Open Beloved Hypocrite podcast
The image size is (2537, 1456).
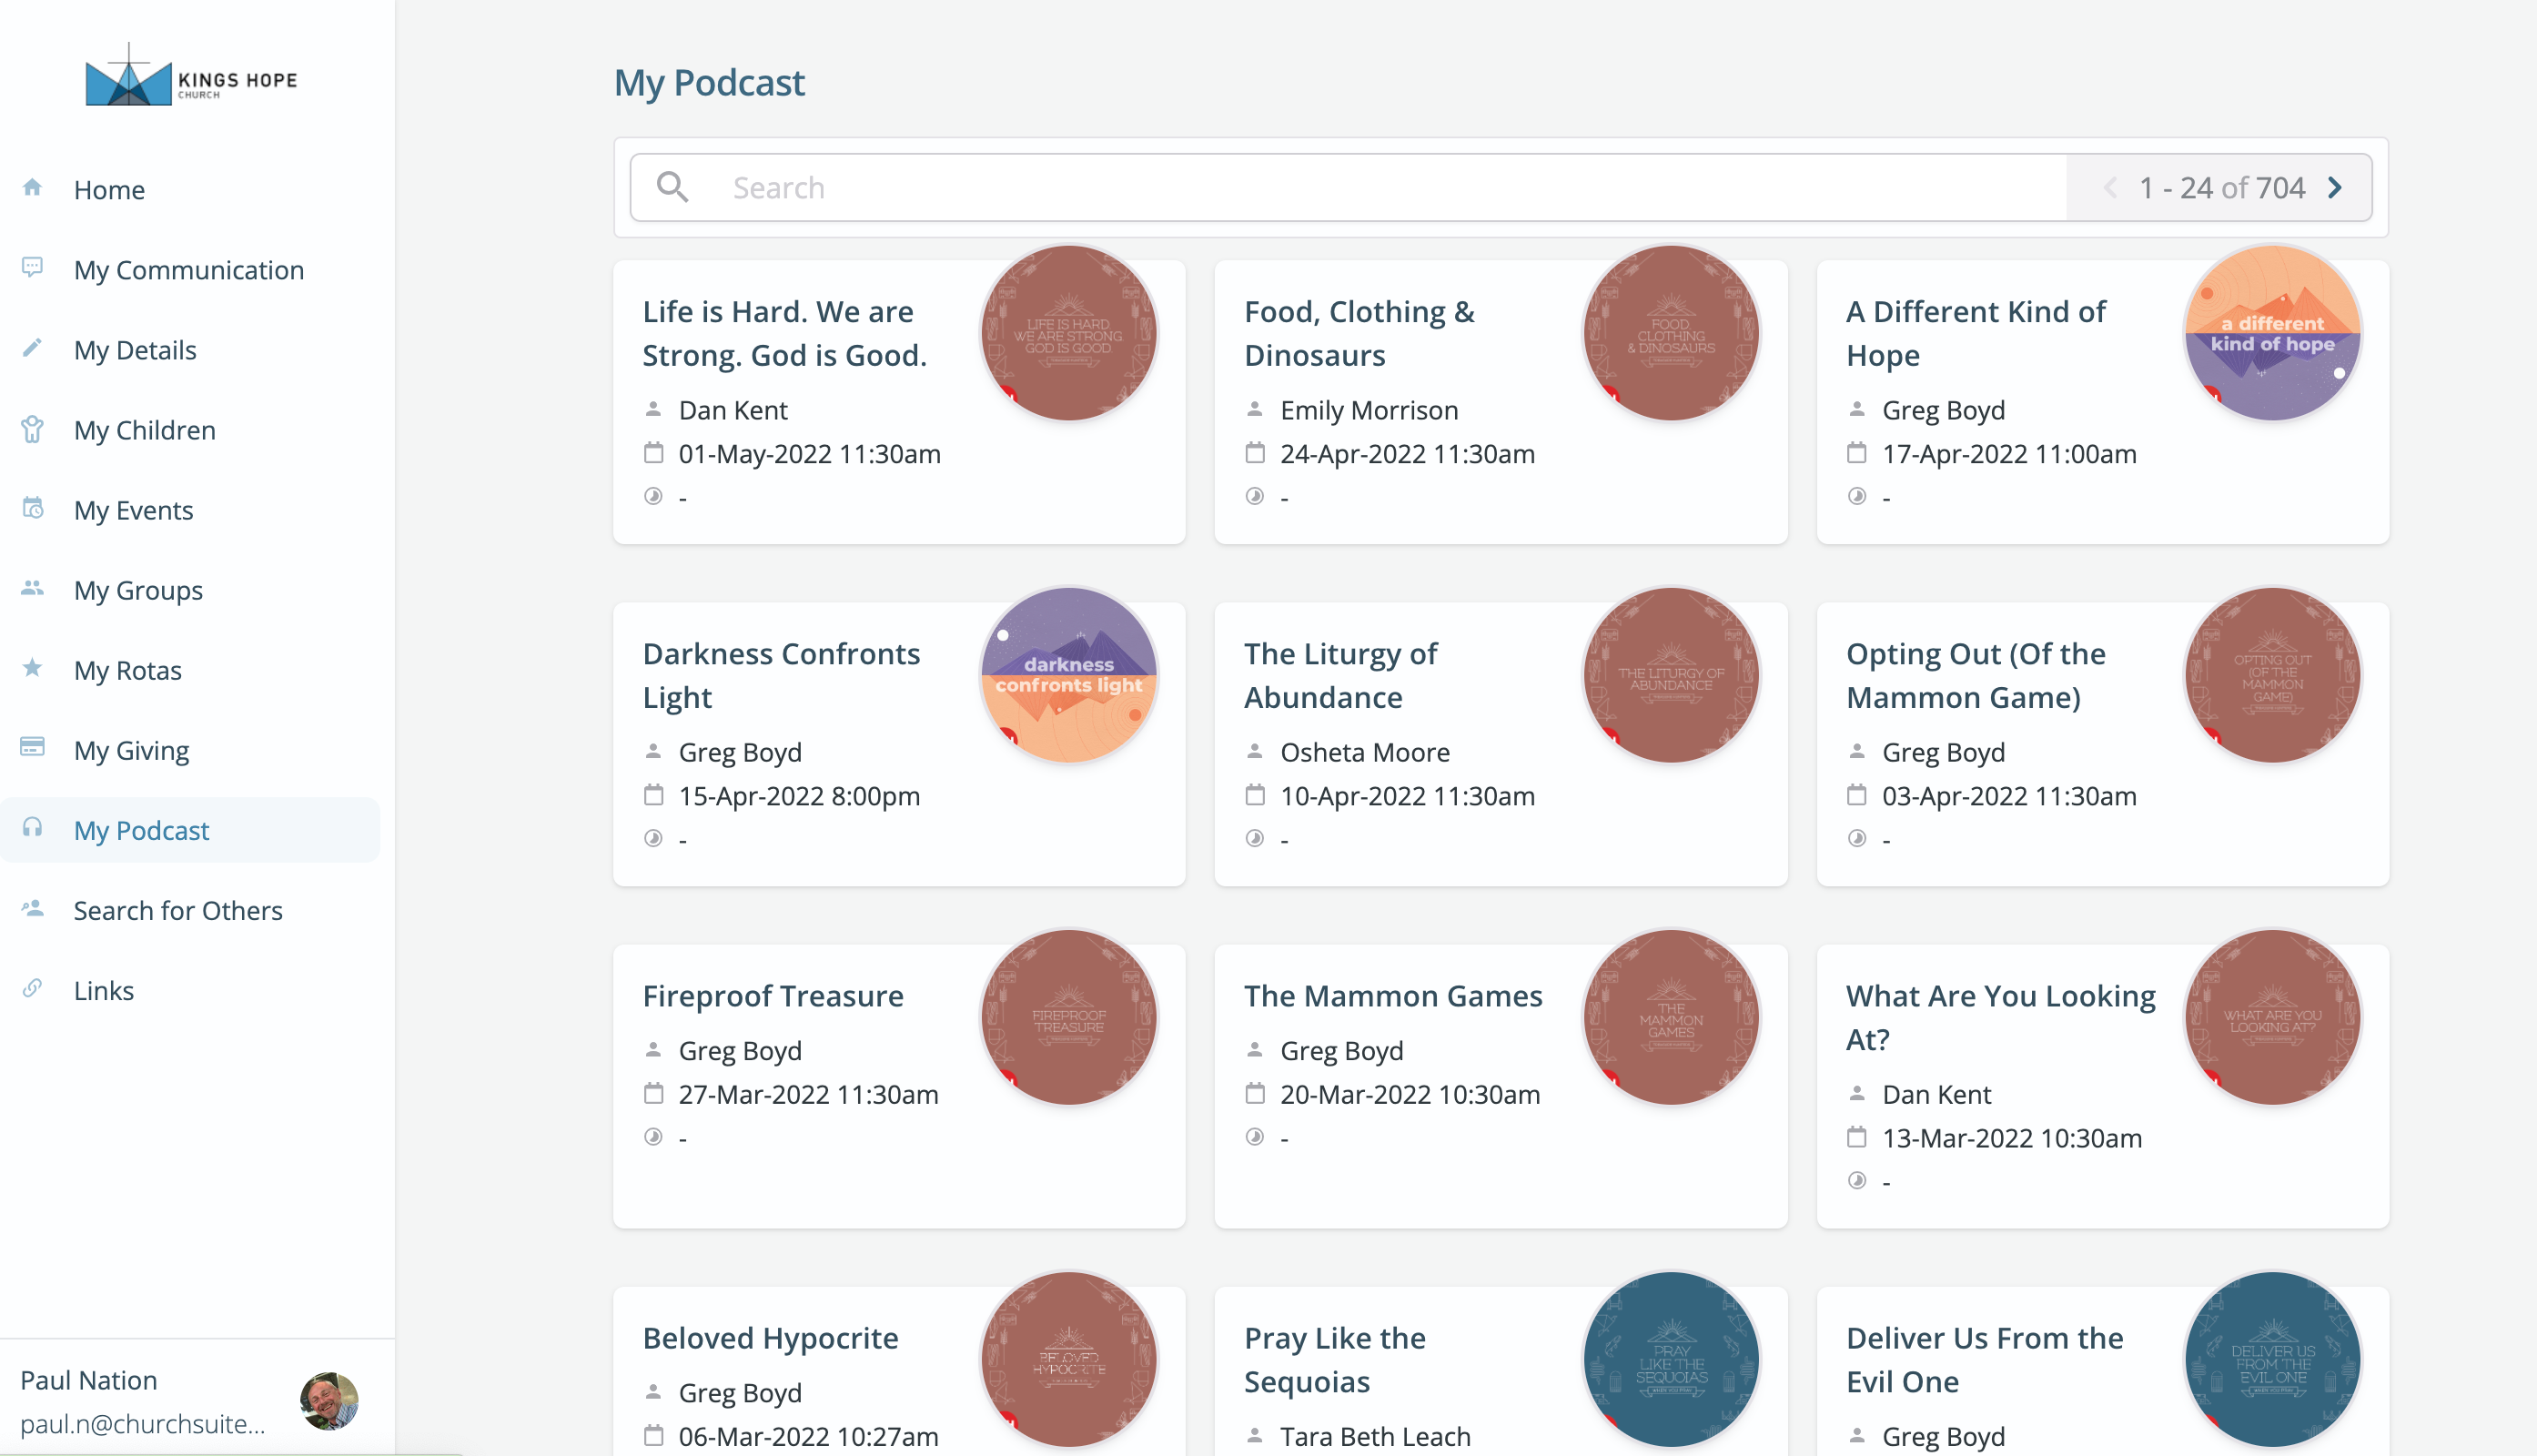[770, 1337]
